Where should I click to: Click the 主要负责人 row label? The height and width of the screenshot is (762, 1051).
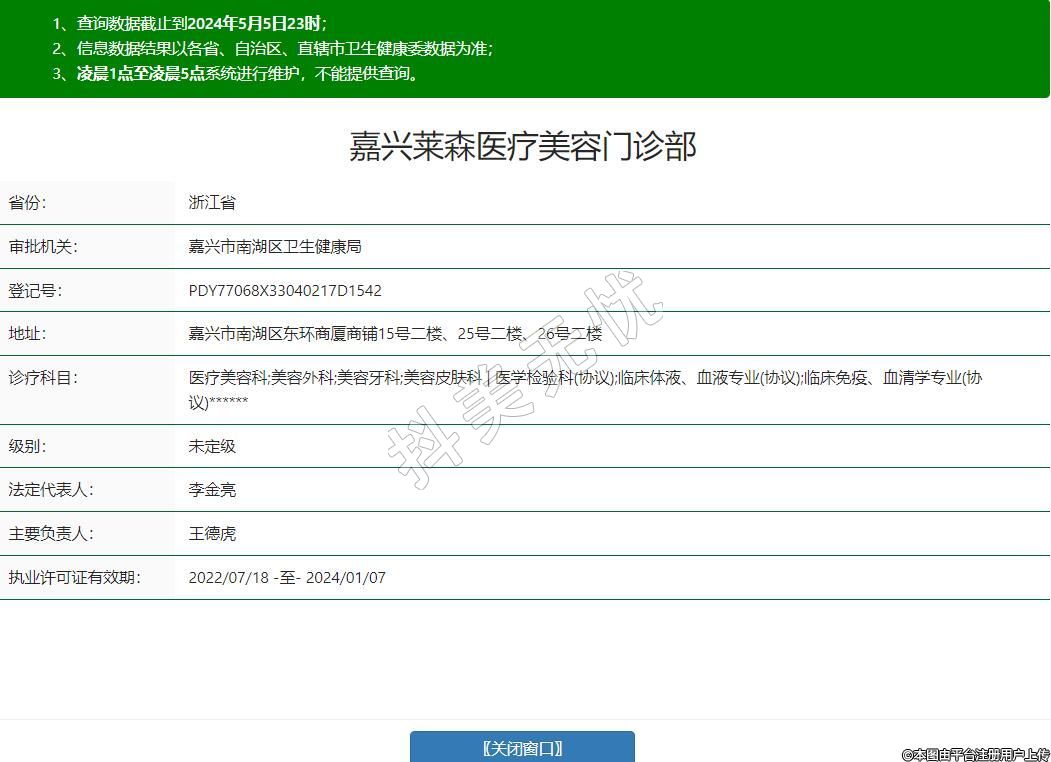pyautogui.click(x=51, y=533)
